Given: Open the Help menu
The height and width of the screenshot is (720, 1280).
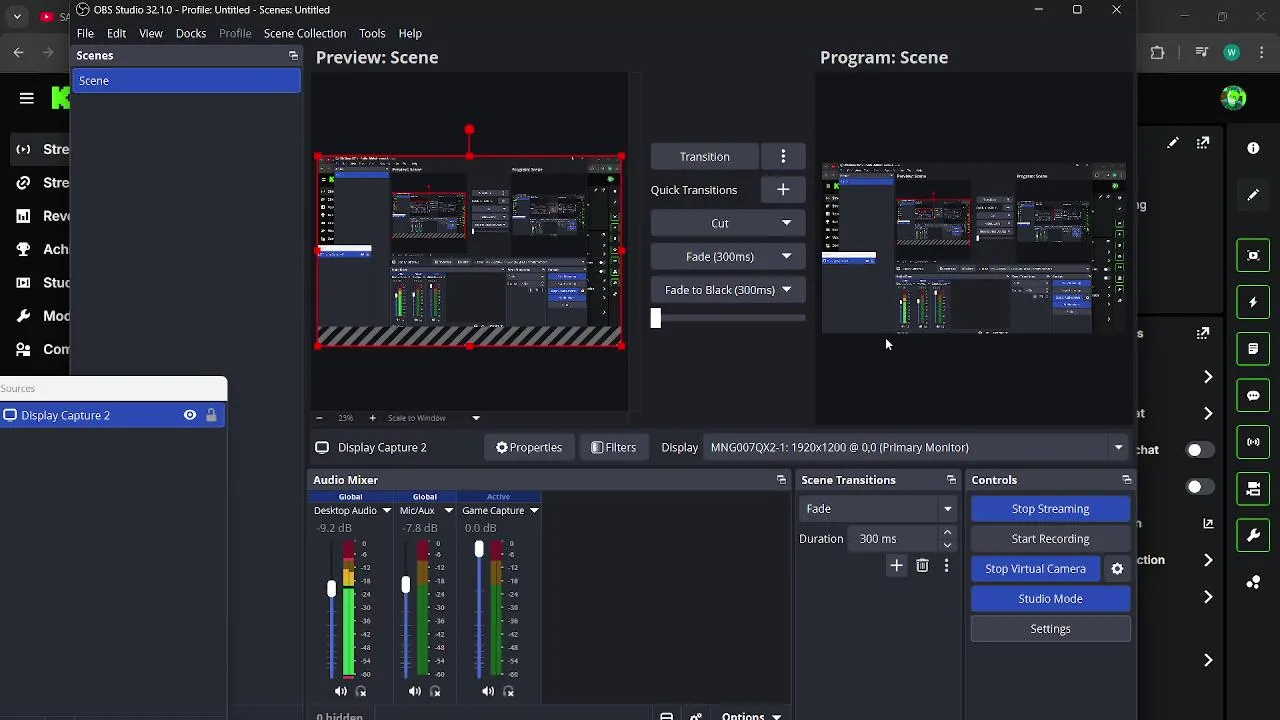Looking at the screenshot, I should [410, 33].
